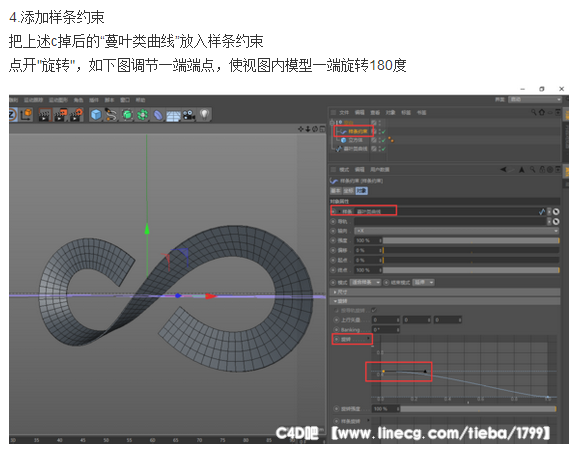
Task: Click the viewport zoom navigation icon
Action: click(x=308, y=129)
